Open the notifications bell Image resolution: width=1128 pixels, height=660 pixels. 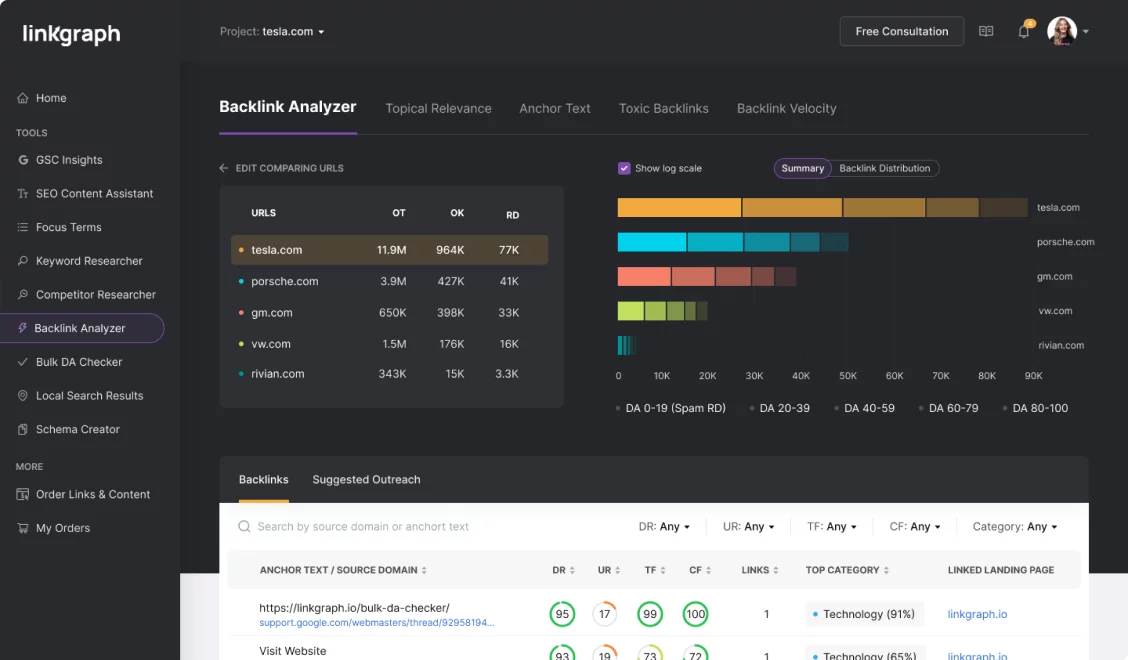[x=1024, y=32]
